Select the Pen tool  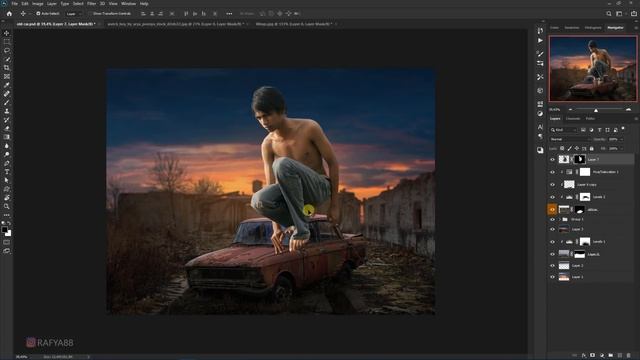pos(7,163)
